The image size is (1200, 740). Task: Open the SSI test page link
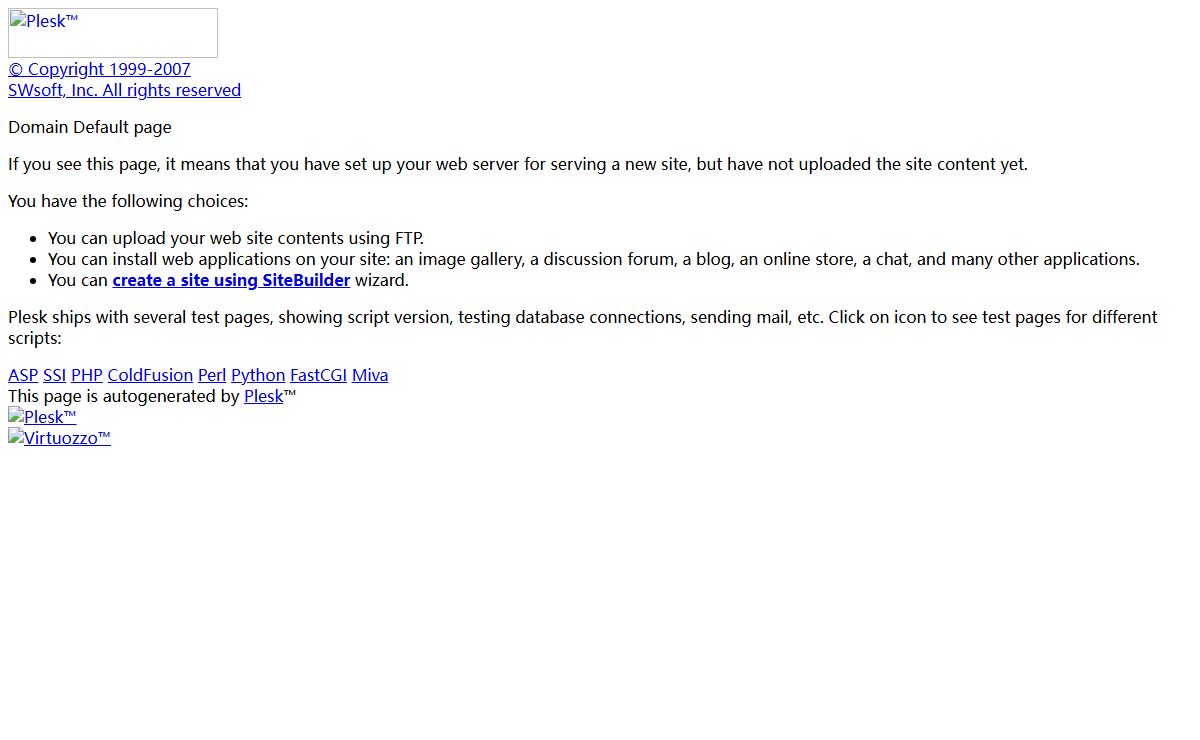point(54,375)
